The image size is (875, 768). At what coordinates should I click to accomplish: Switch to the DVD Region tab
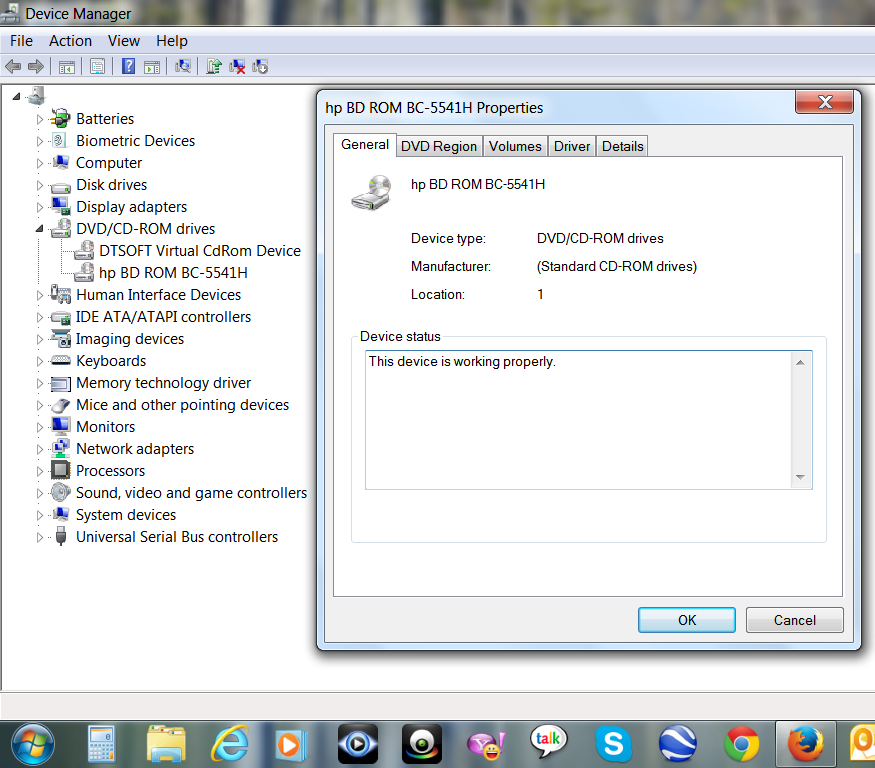click(439, 146)
